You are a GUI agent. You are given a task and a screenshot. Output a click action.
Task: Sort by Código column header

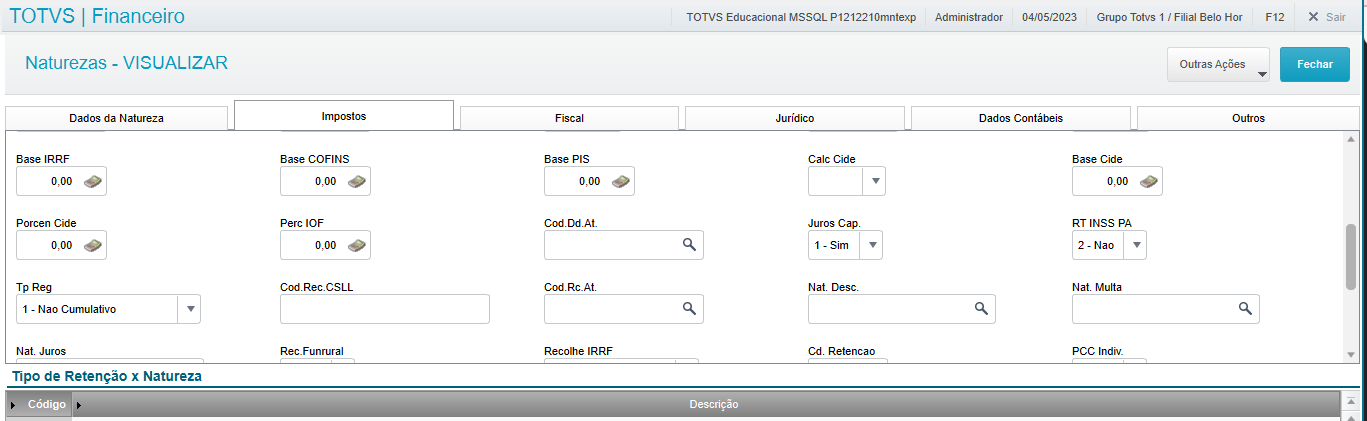[47, 404]
